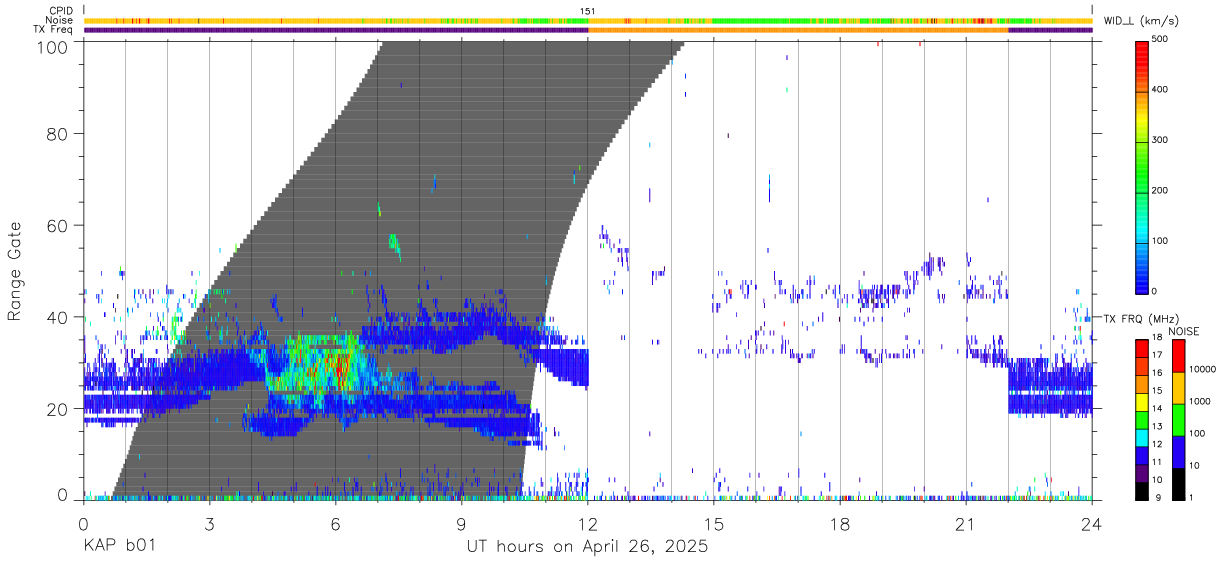Click the orange 1000-10000 noise swatch

pyautogui.click(x=1177, y=388)
